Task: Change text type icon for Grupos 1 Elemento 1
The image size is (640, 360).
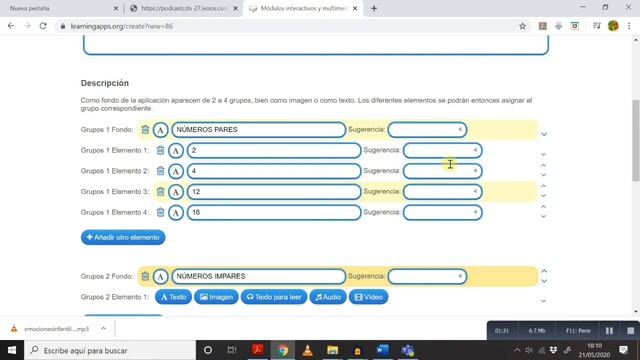Action: coord(176,151)
